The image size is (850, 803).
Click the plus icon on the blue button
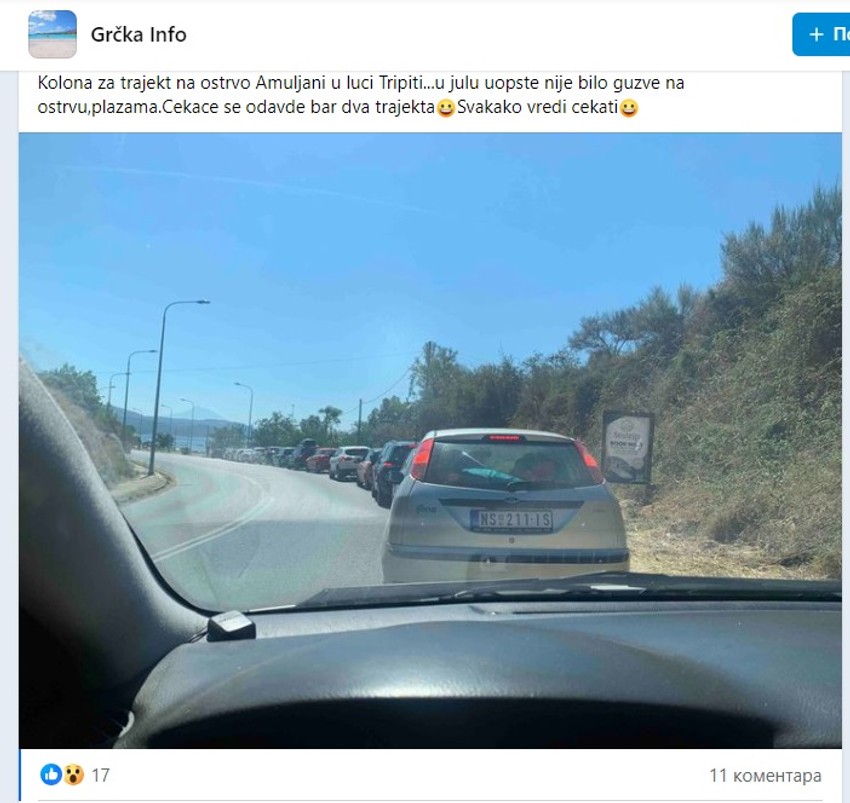[816, 35]
